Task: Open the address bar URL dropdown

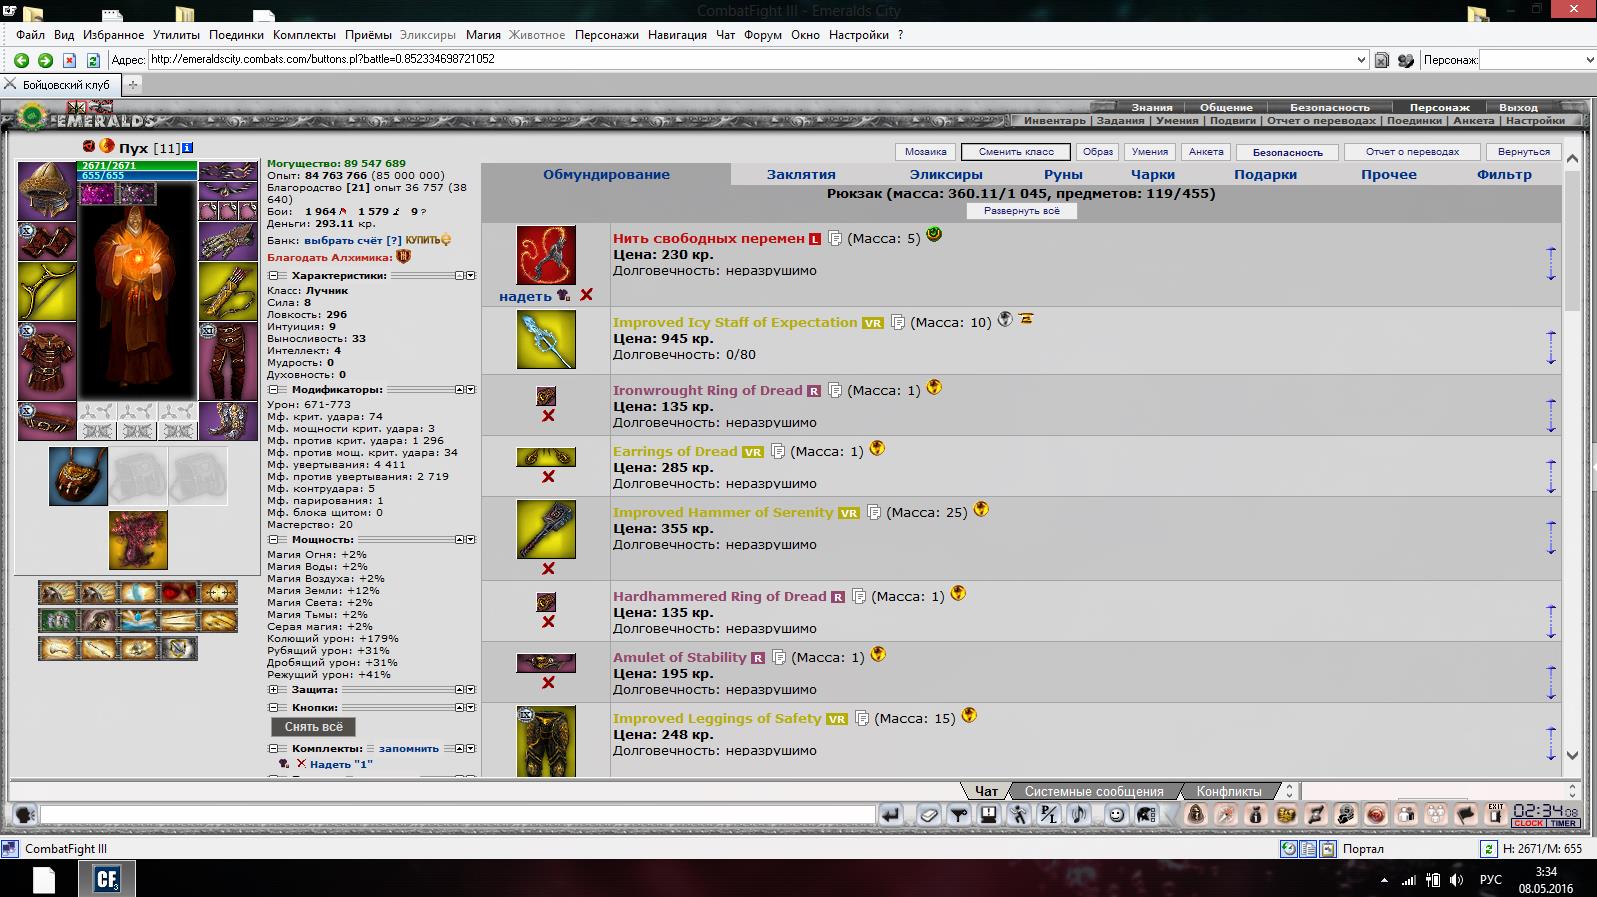Action: coord(1360,60)
